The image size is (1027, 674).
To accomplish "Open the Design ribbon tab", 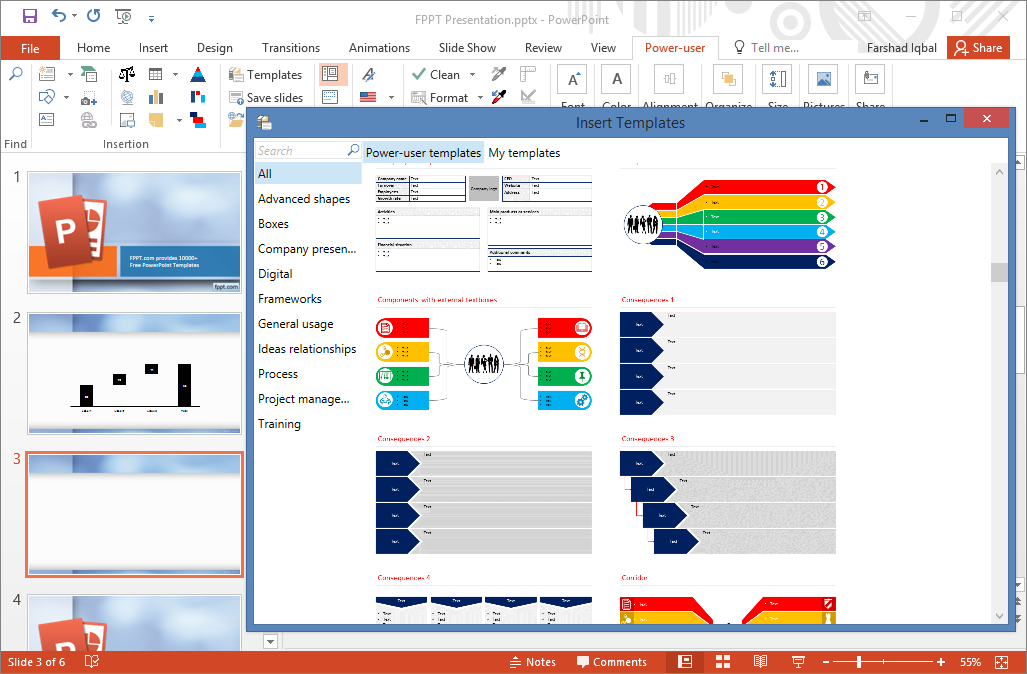I will pos(213,47).
